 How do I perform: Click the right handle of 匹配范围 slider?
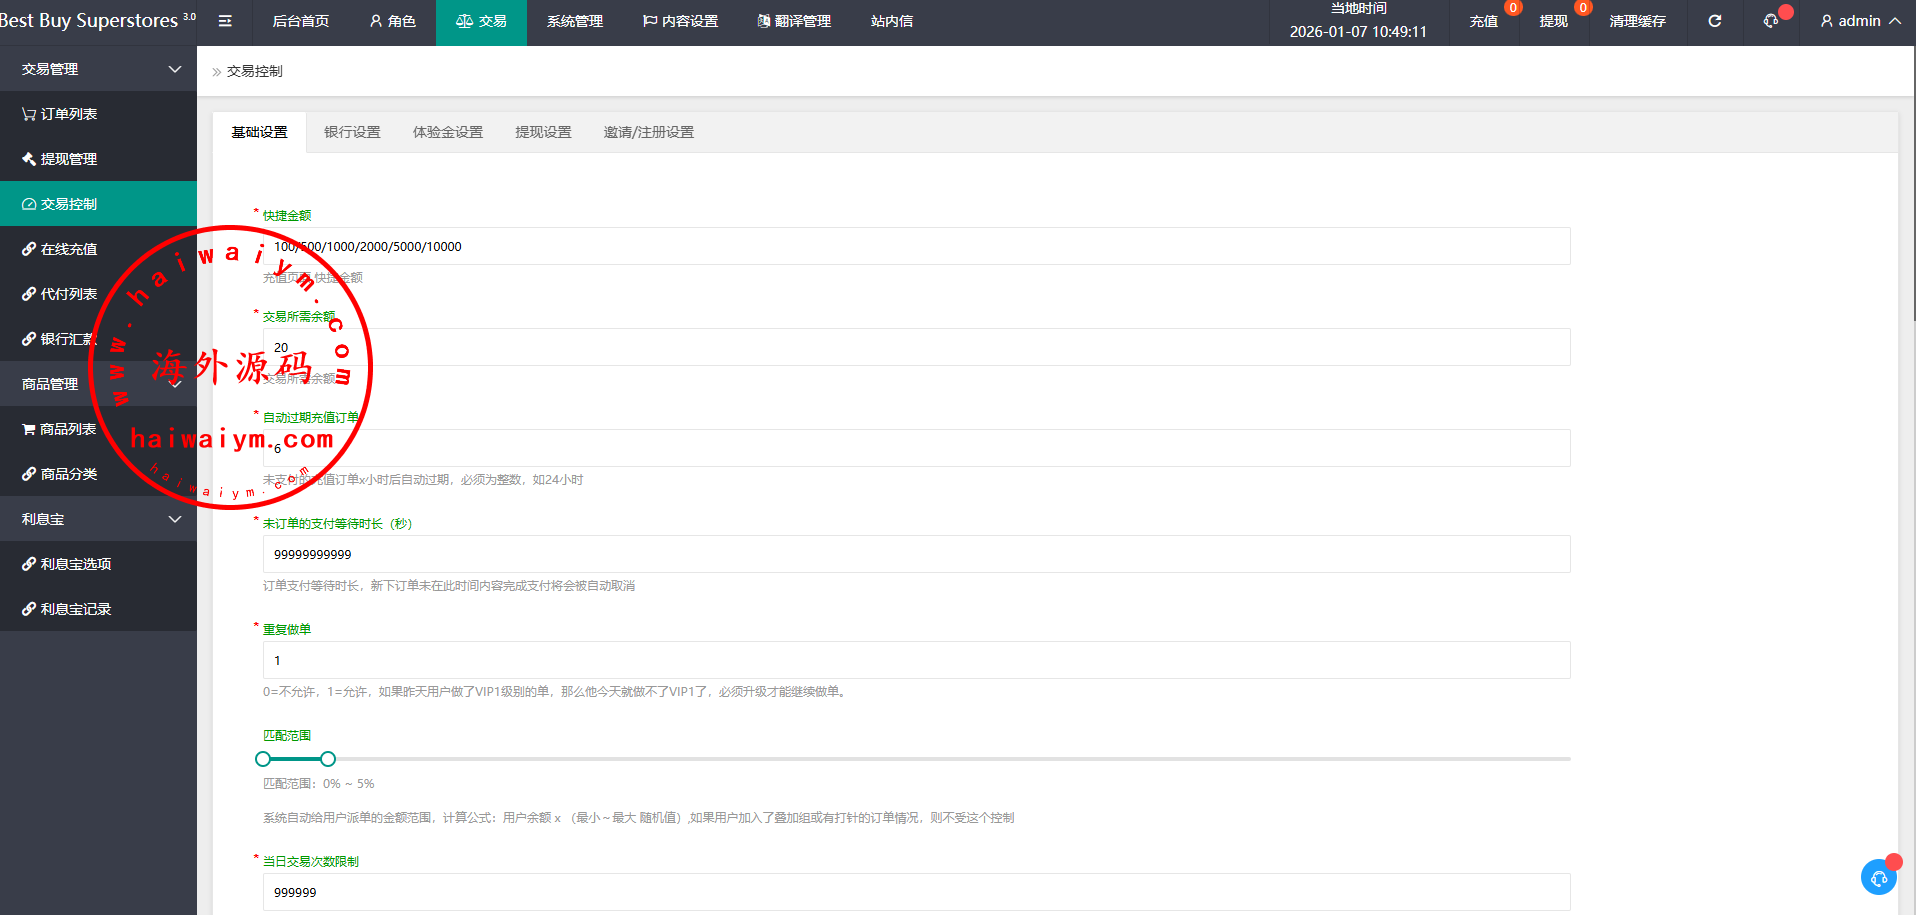(328, 759)
